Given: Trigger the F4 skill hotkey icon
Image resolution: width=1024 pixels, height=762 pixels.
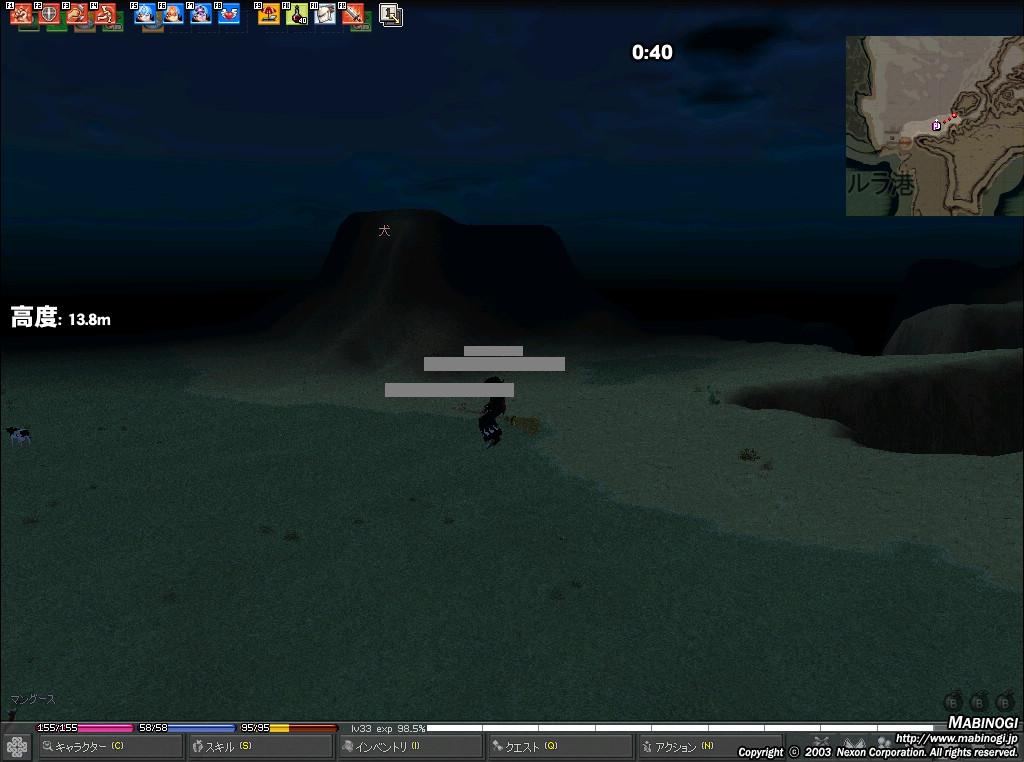Looking at the screenshot, I should pyautogui.click(x=105, y=15).
